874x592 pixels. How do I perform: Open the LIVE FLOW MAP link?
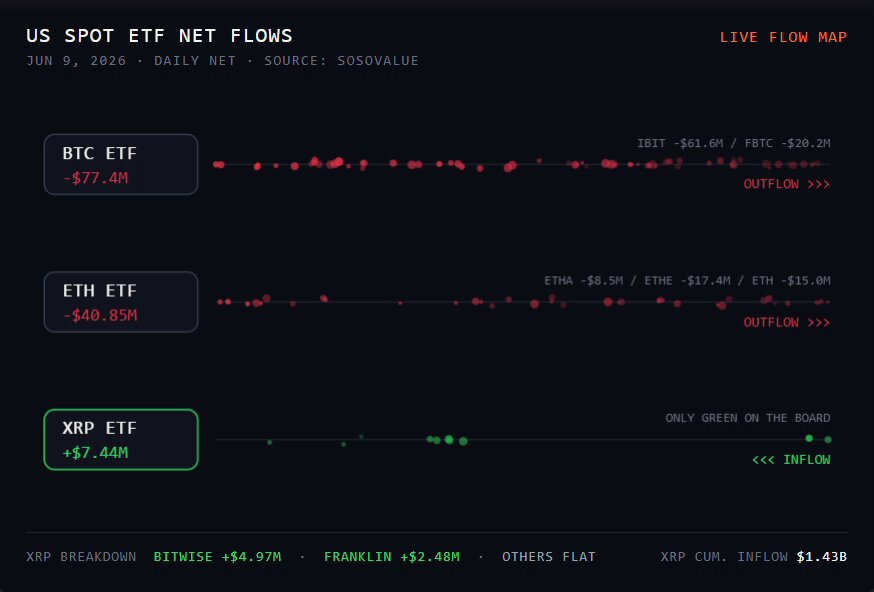[x=783, y=37]
